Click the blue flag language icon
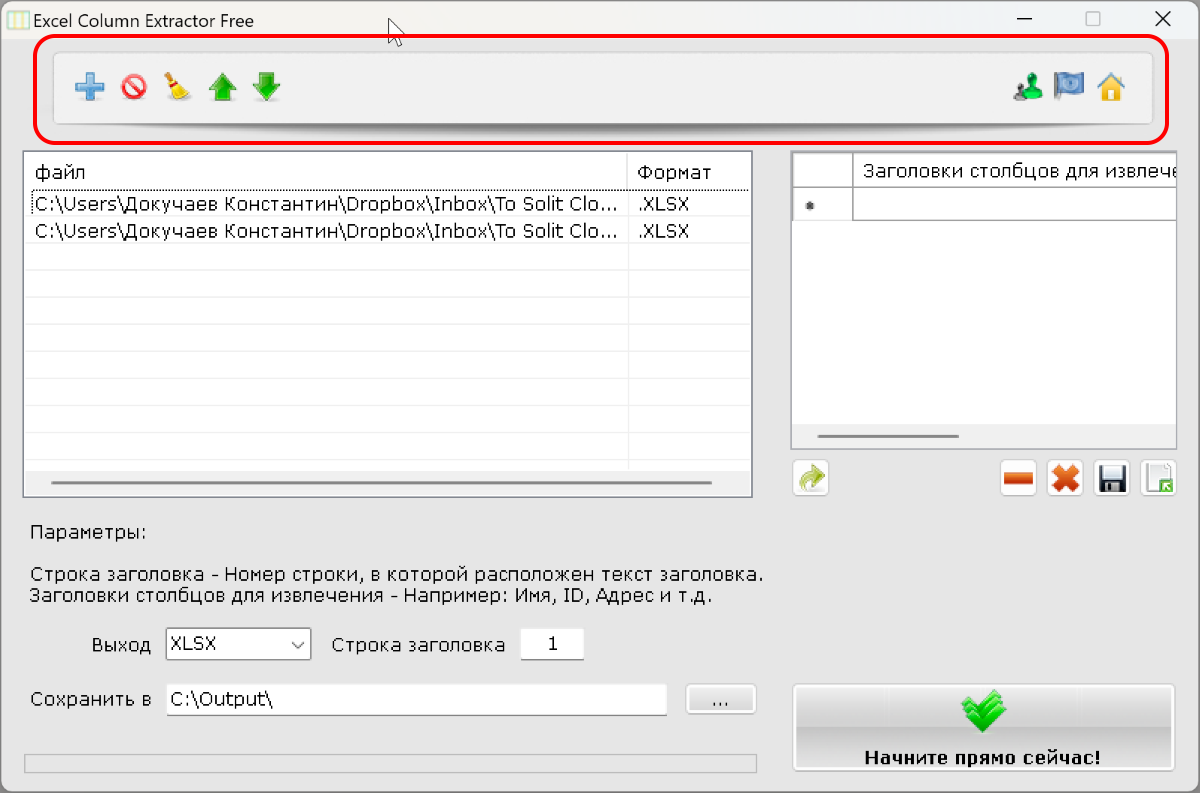This screenshot has height=793, width=1200. coord(1069,87)
